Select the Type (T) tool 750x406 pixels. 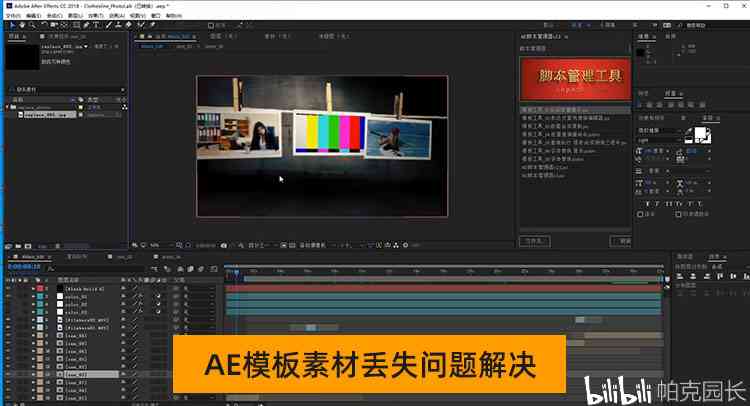(x=96, y=25)
